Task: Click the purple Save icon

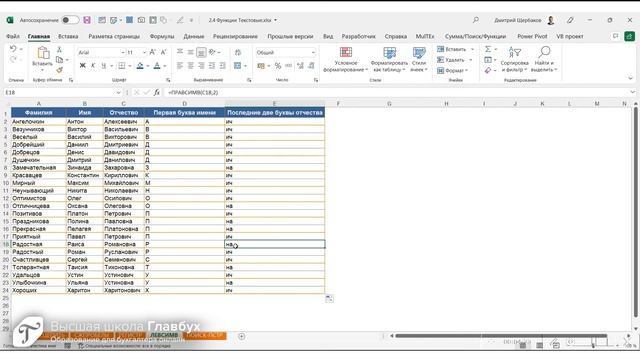Action: (x=87, y=20)
